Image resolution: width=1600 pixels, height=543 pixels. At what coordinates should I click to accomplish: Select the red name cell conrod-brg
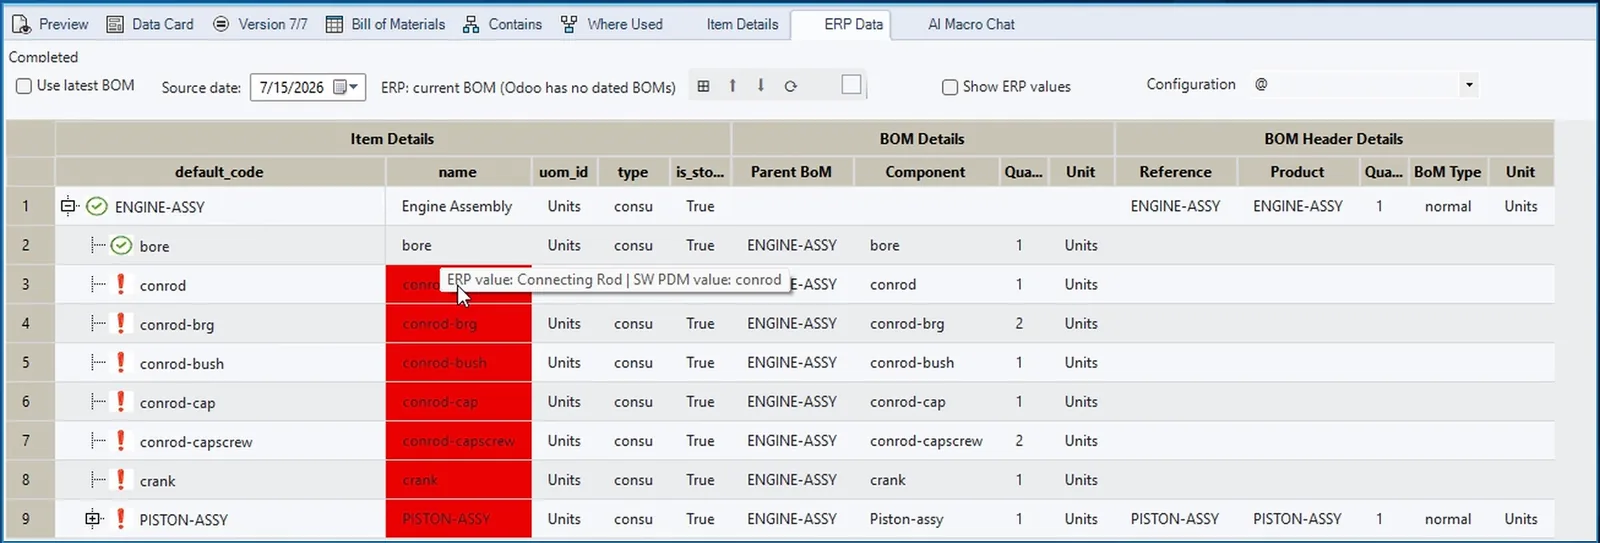click(x=458, y=323)
